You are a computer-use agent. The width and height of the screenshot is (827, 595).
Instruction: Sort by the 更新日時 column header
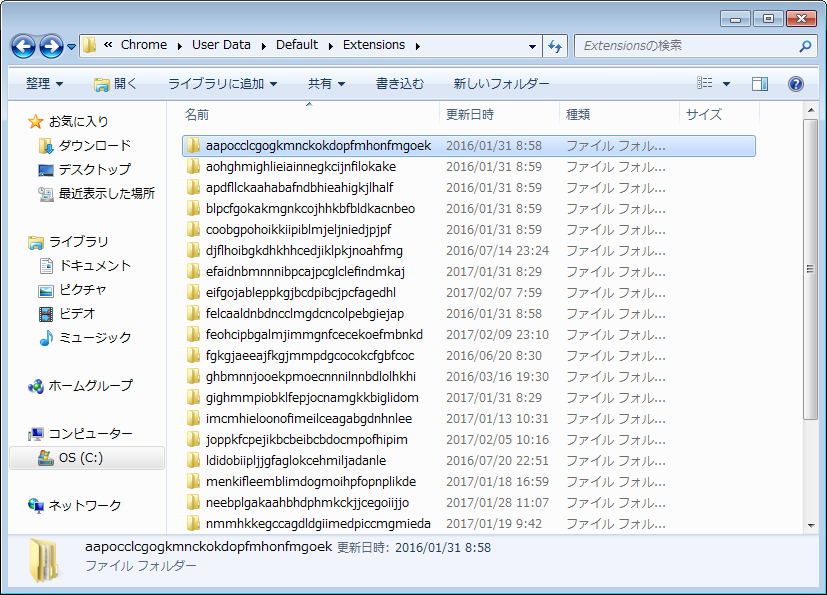coord(469,114)
